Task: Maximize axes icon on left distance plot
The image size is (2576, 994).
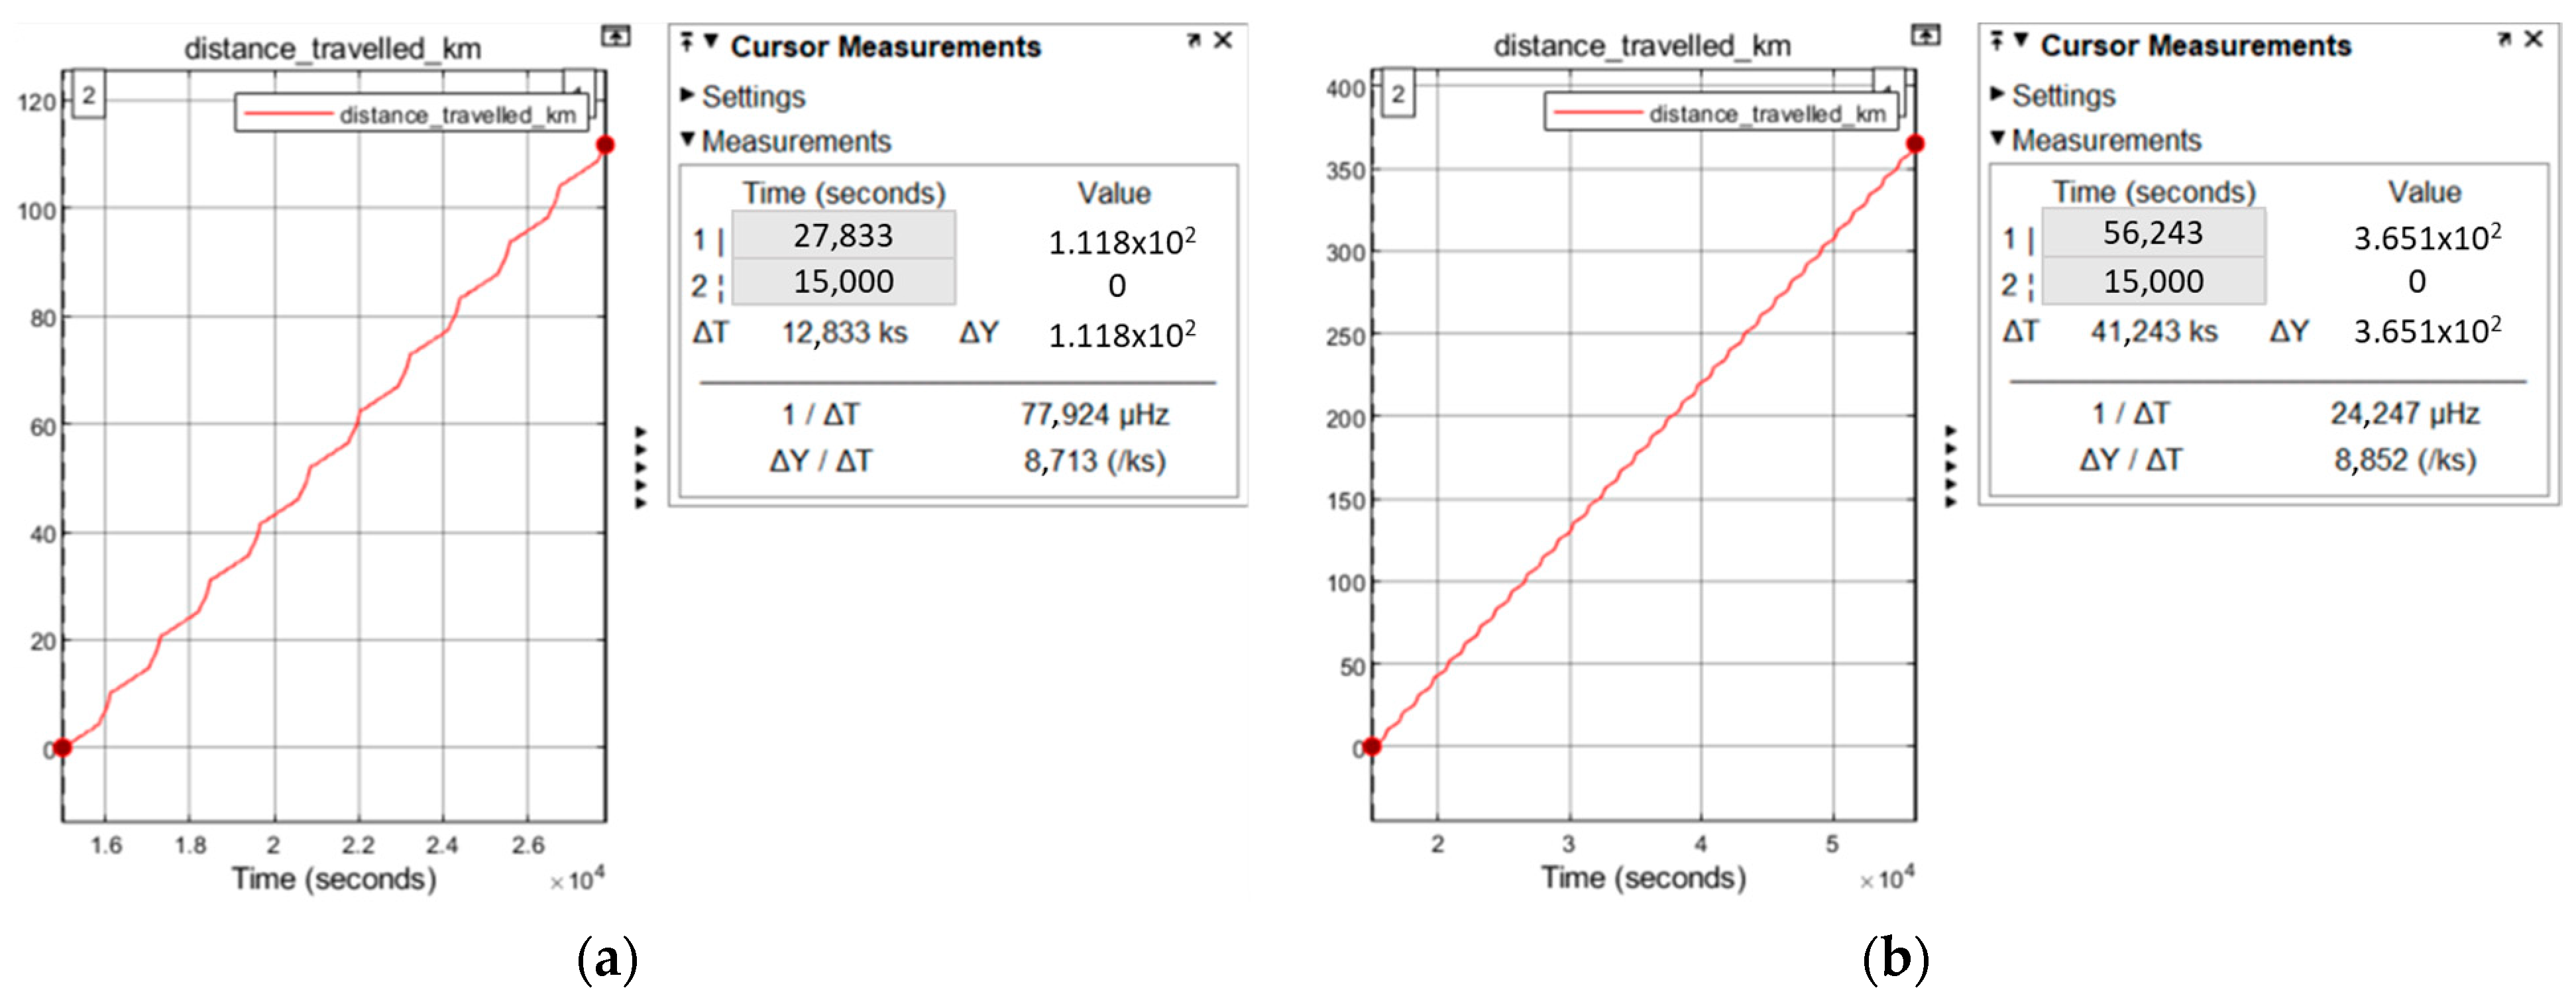Action: point(615,37)
